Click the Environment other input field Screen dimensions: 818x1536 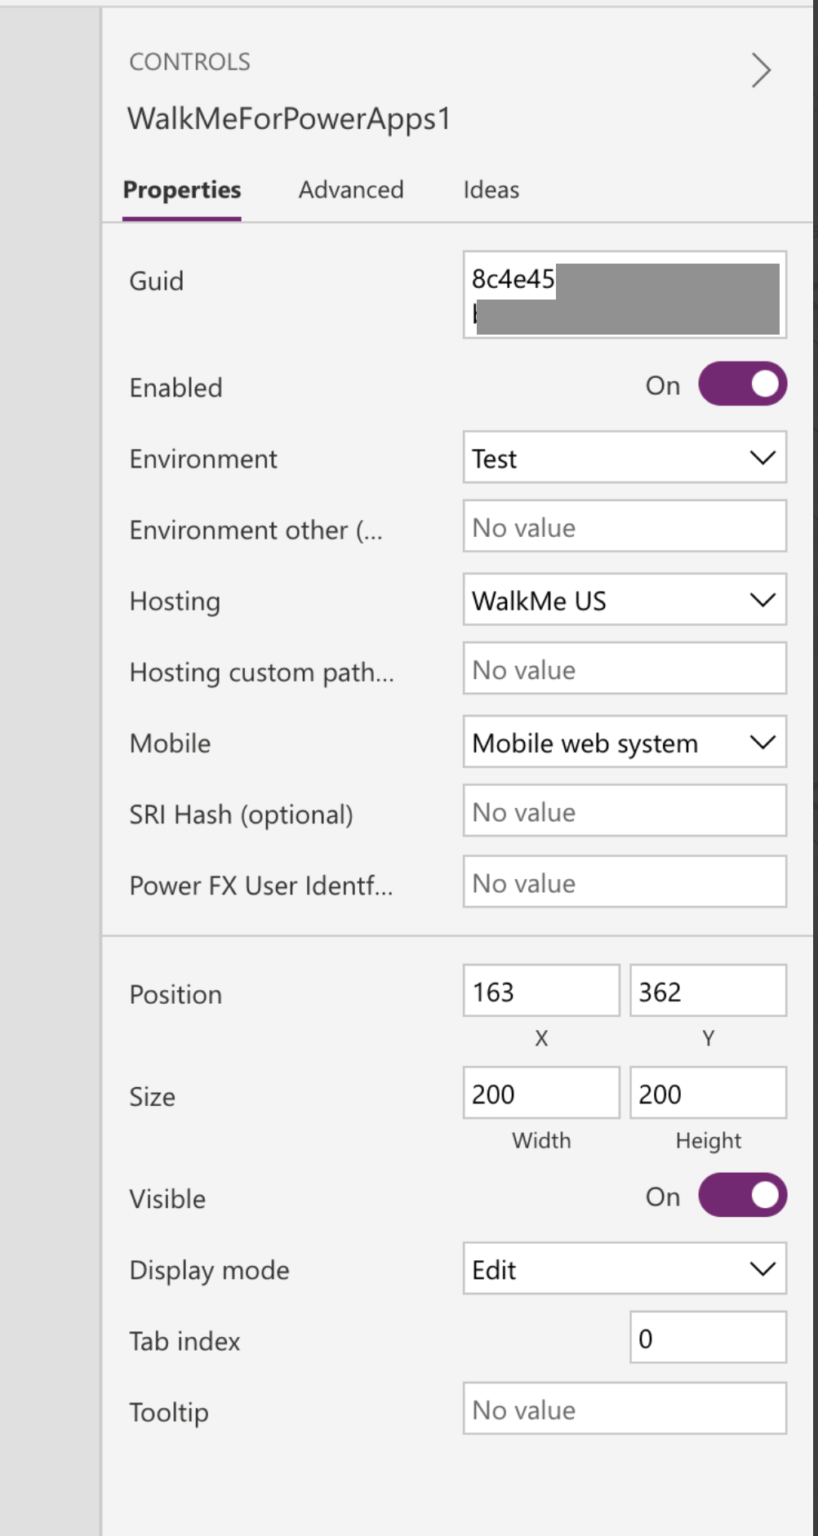coord(624,527)
